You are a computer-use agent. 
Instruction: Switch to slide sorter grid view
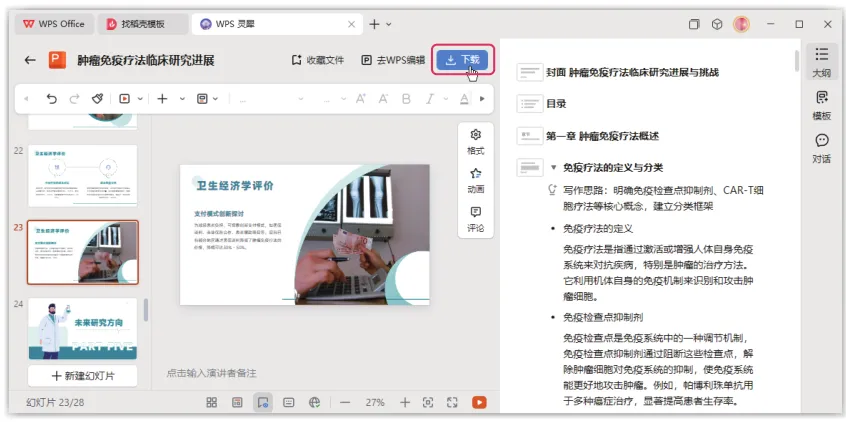212,402
